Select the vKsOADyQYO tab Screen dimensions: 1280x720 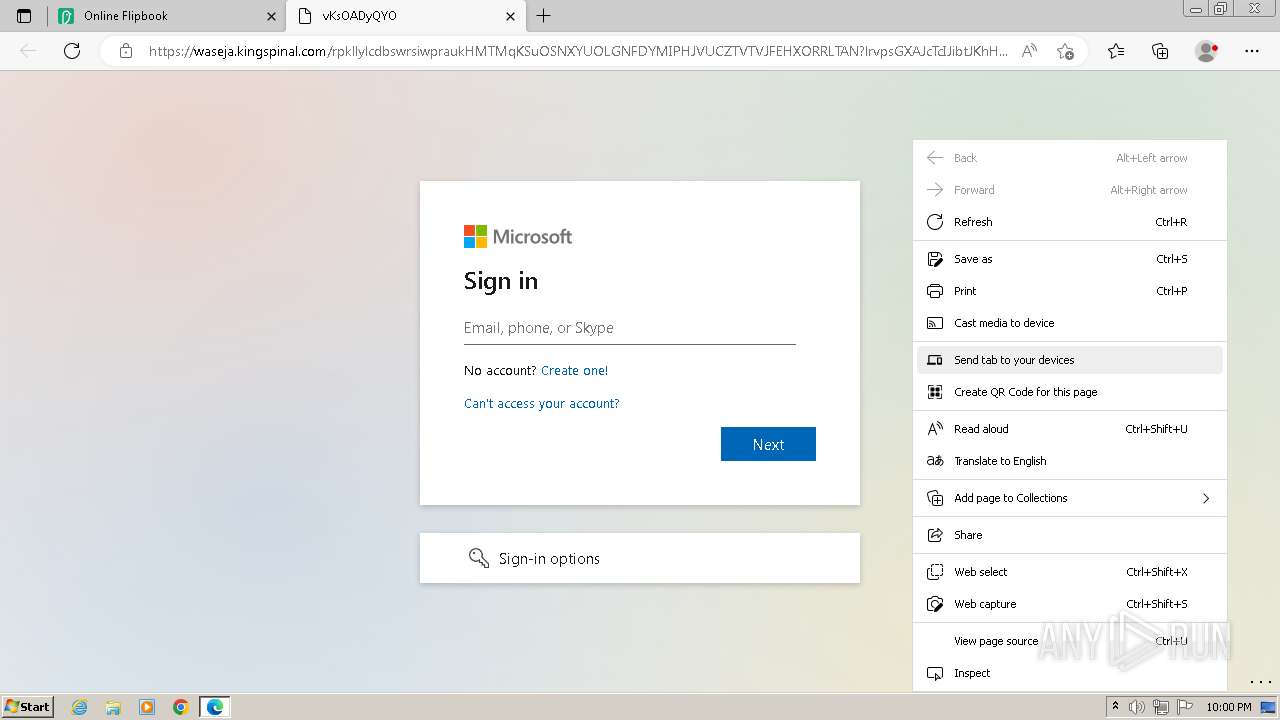(406, 16)
